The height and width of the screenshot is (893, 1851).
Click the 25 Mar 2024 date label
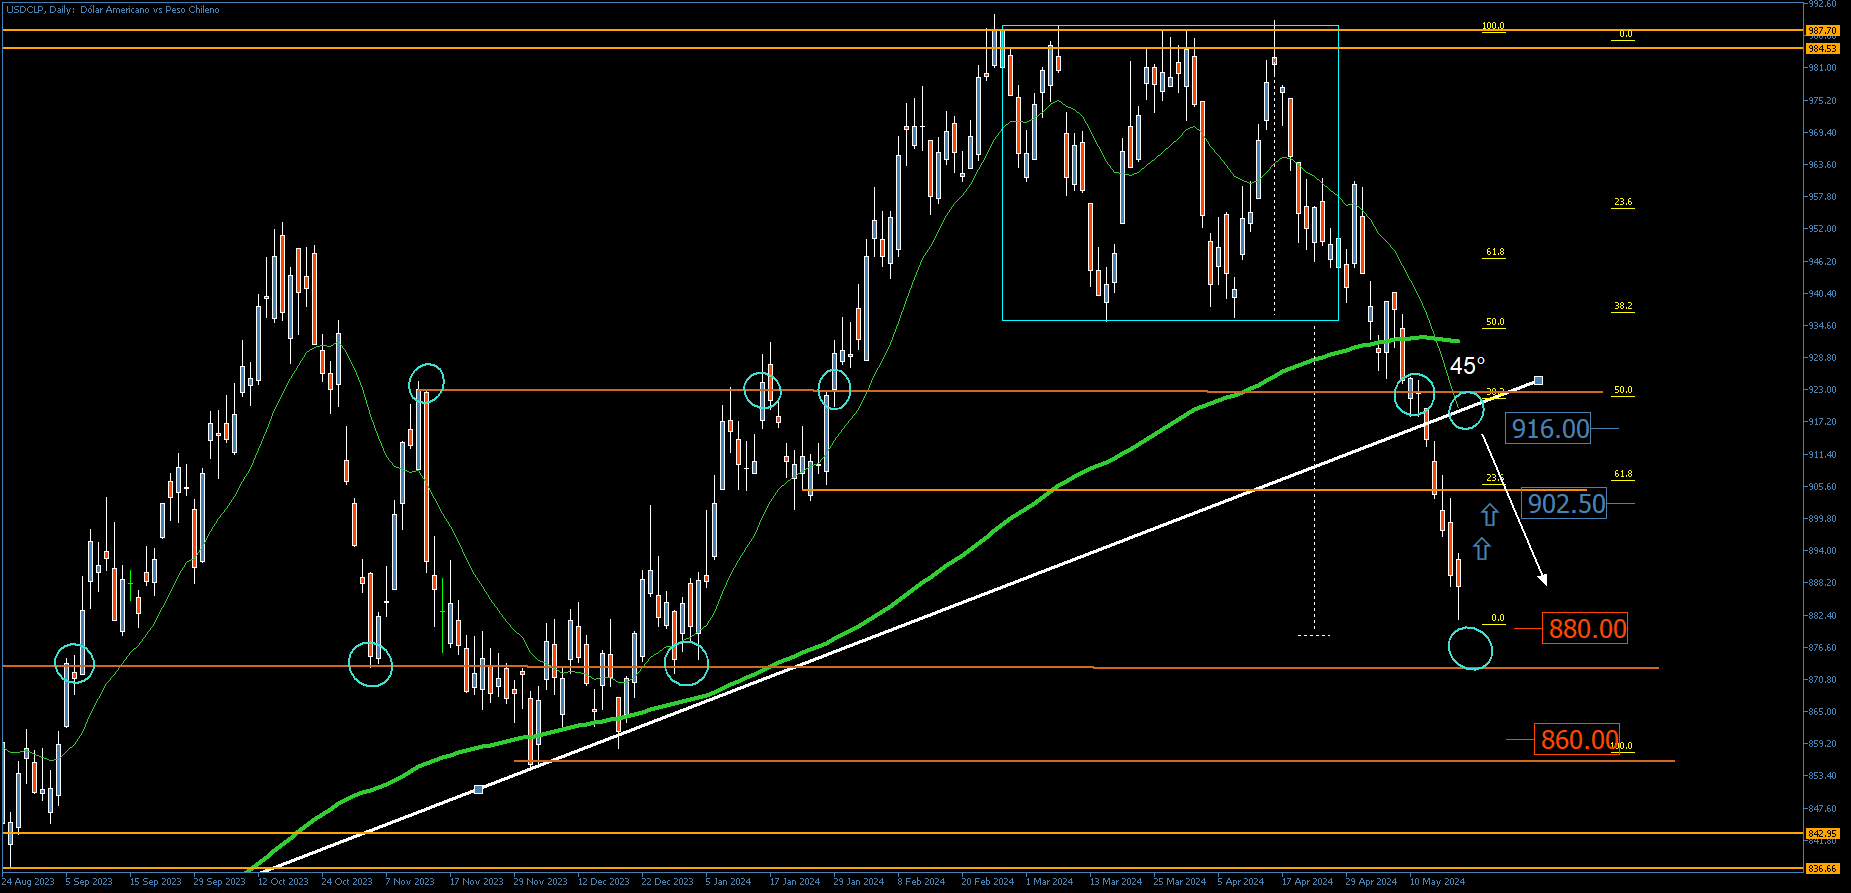(1180, 882)
